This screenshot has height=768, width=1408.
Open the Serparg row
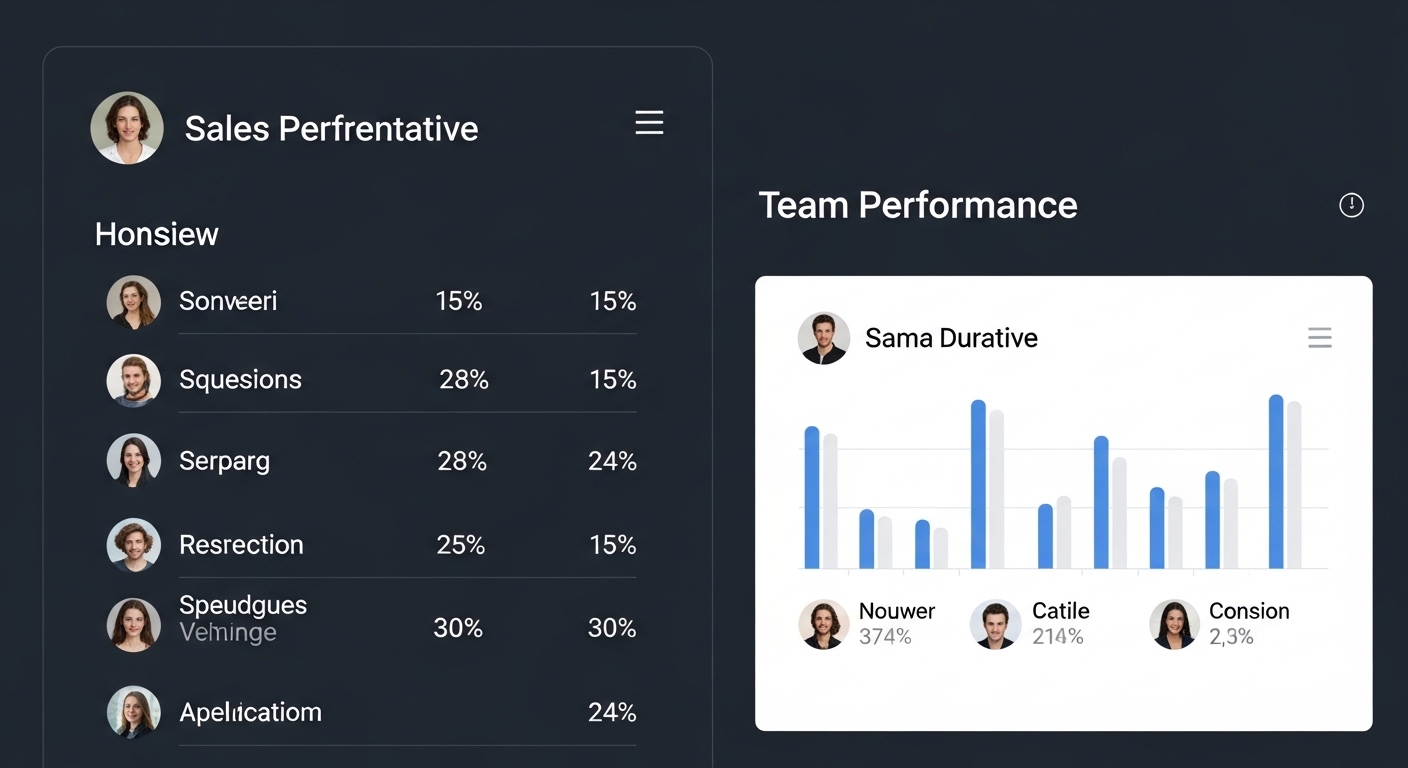371,461
